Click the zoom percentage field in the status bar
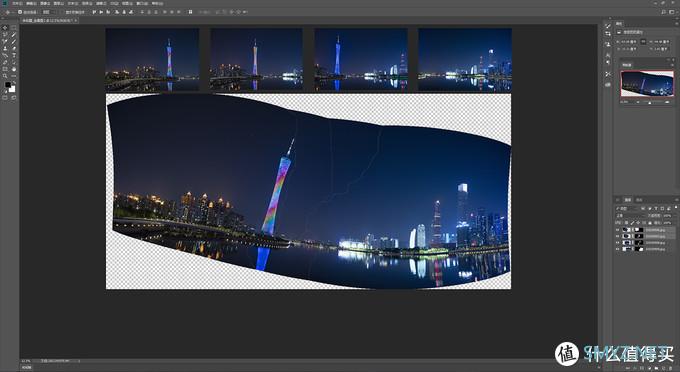Image resolution: width=680 pixels, height=372 pixels. 26,361
